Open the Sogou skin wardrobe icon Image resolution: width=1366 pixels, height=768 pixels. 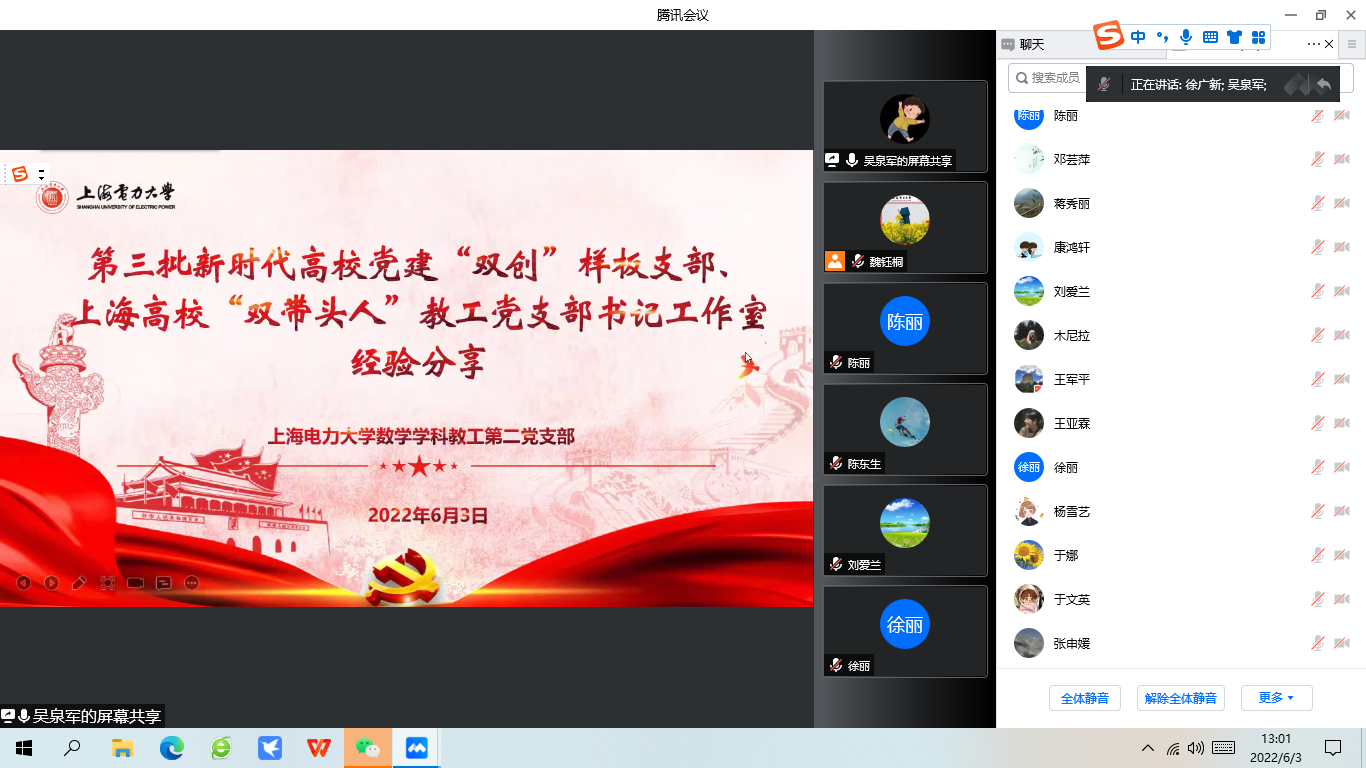pos(1235,38)
